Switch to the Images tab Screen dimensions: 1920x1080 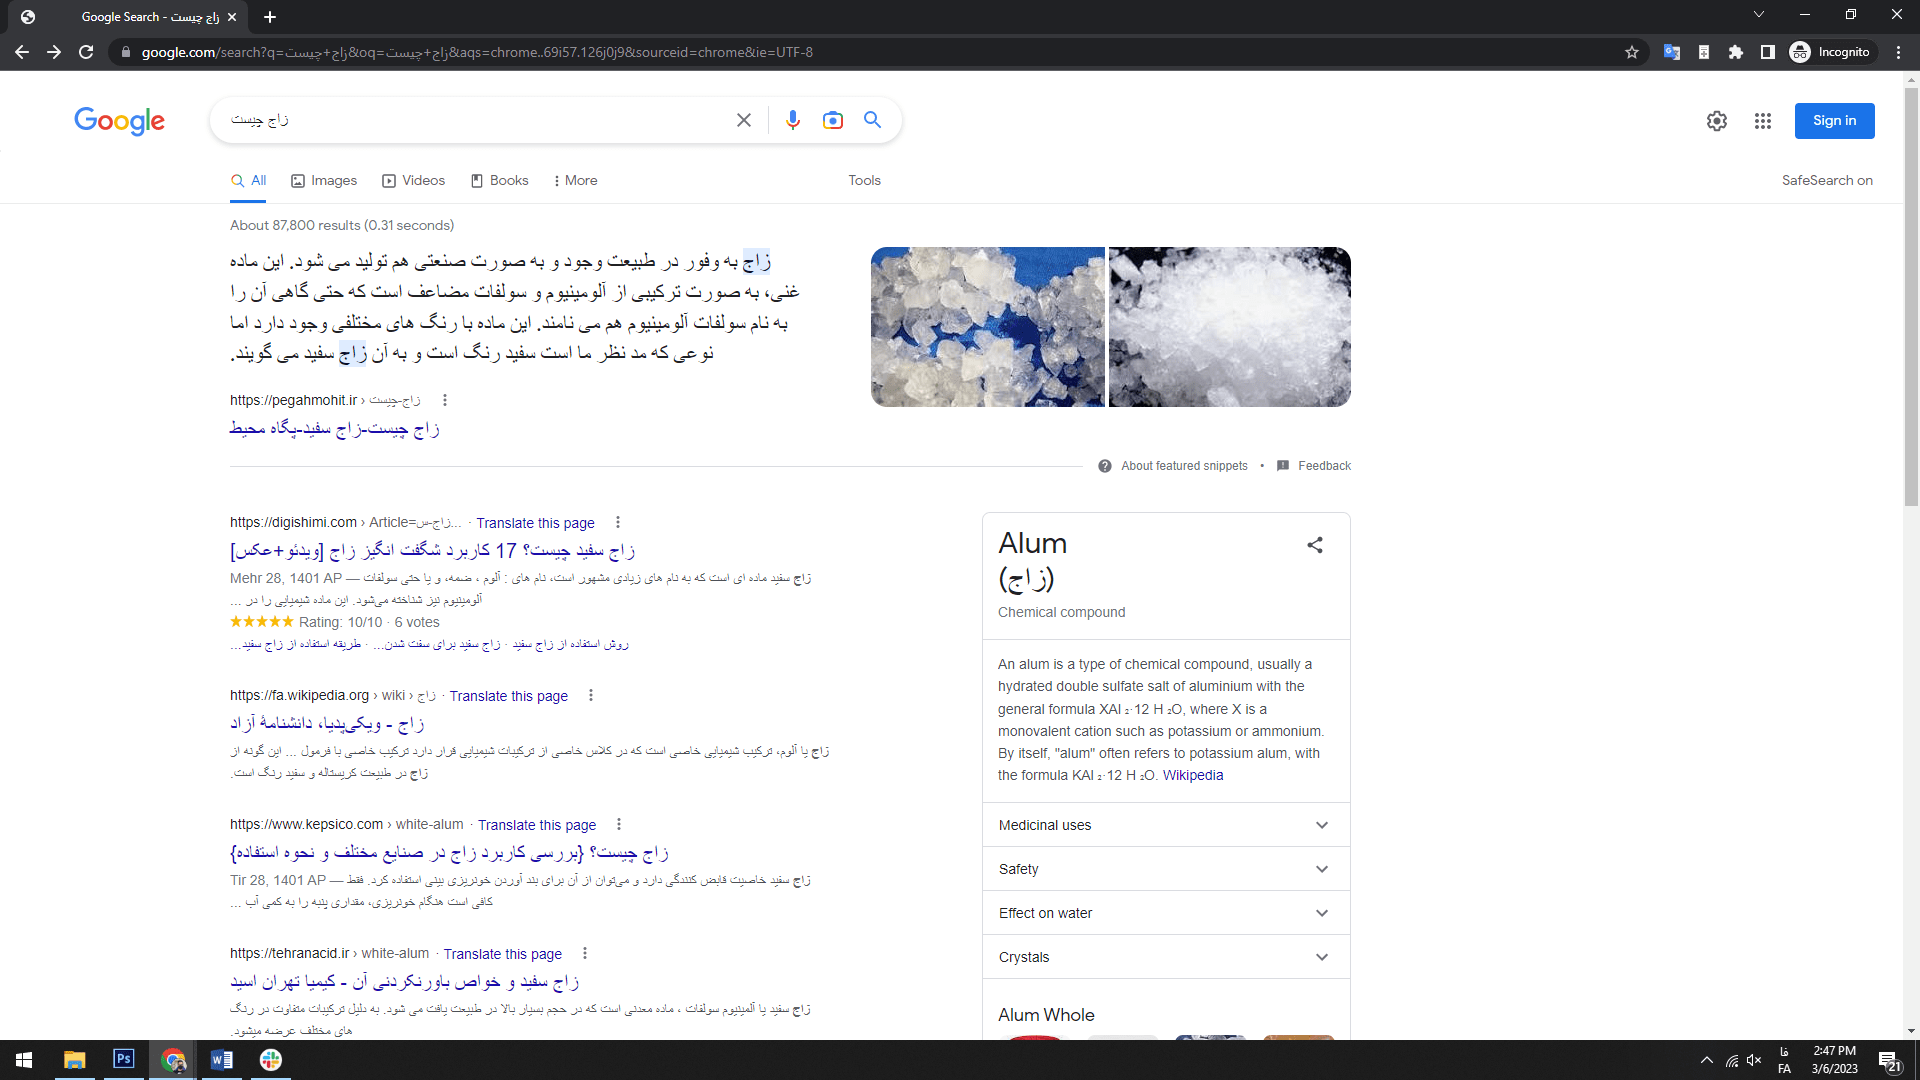coord(324,181)
